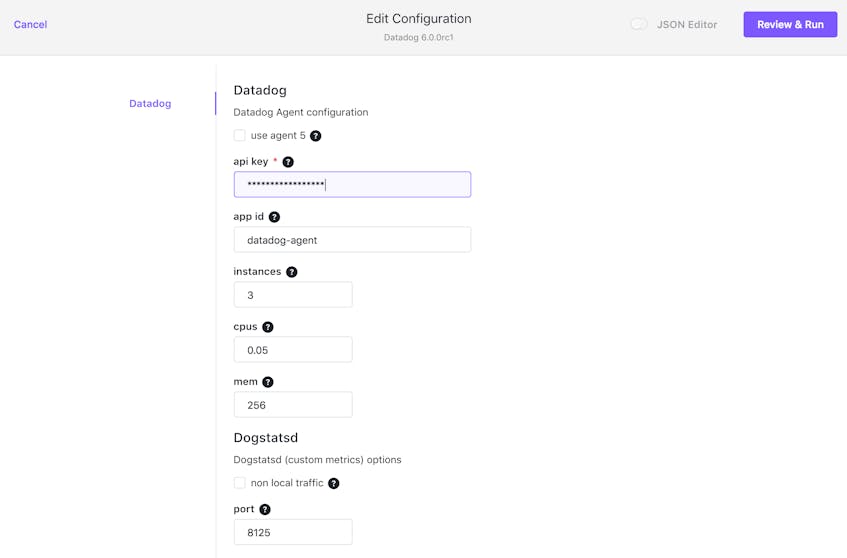Focus the api key password field

(352, 184)
